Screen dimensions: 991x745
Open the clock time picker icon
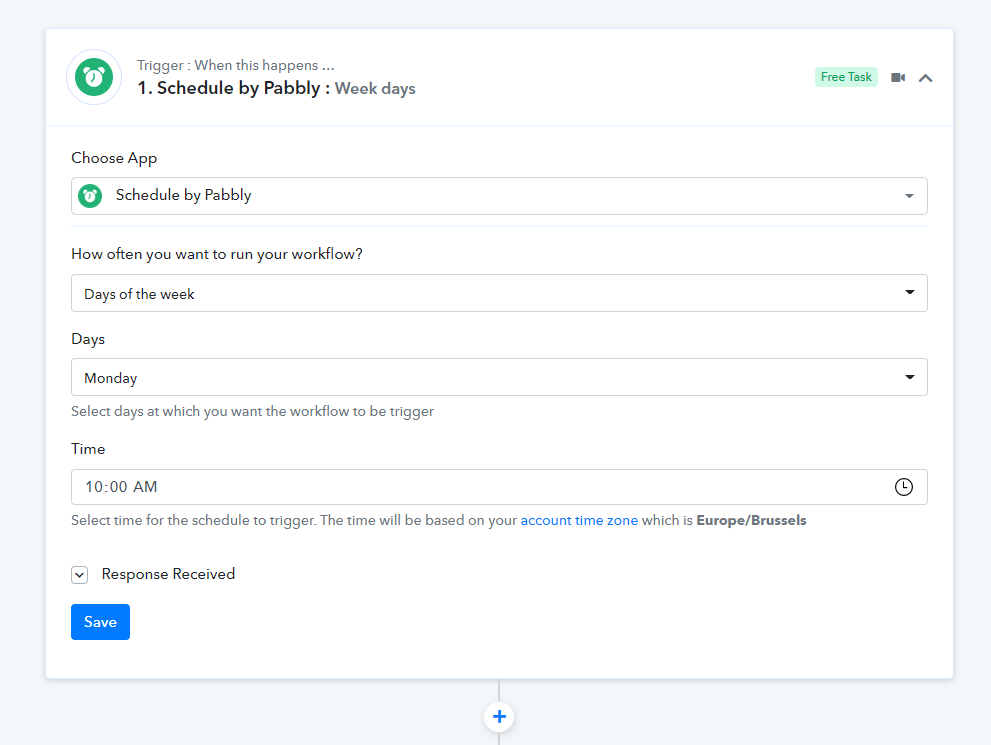click(903, 487)
